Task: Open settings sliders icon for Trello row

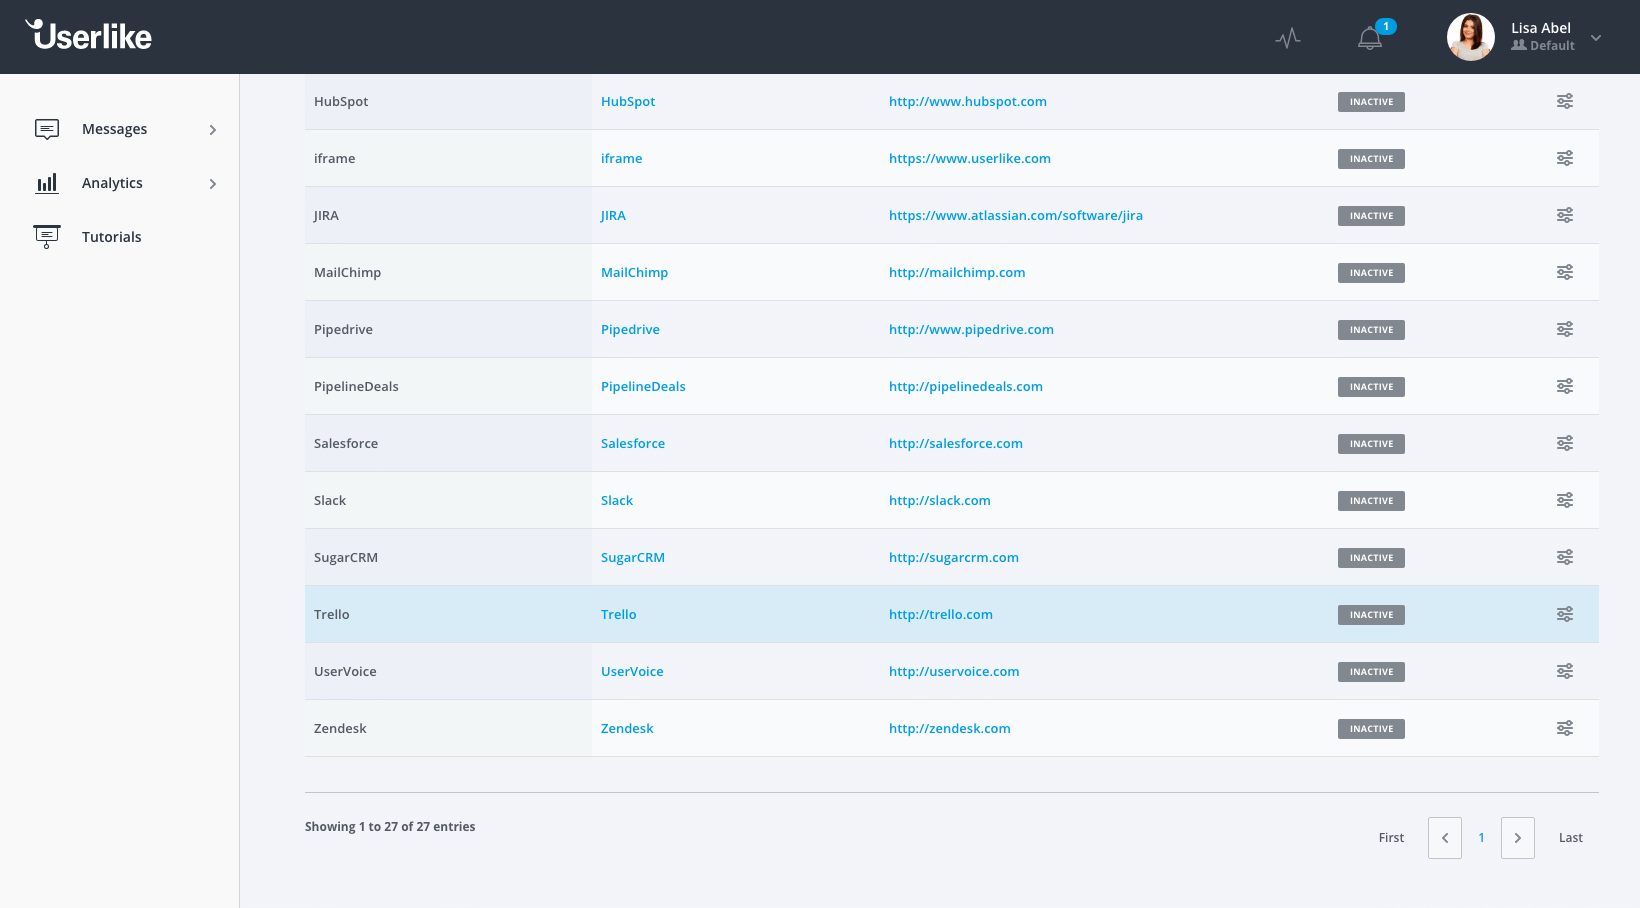Action: coord(1565,614)
